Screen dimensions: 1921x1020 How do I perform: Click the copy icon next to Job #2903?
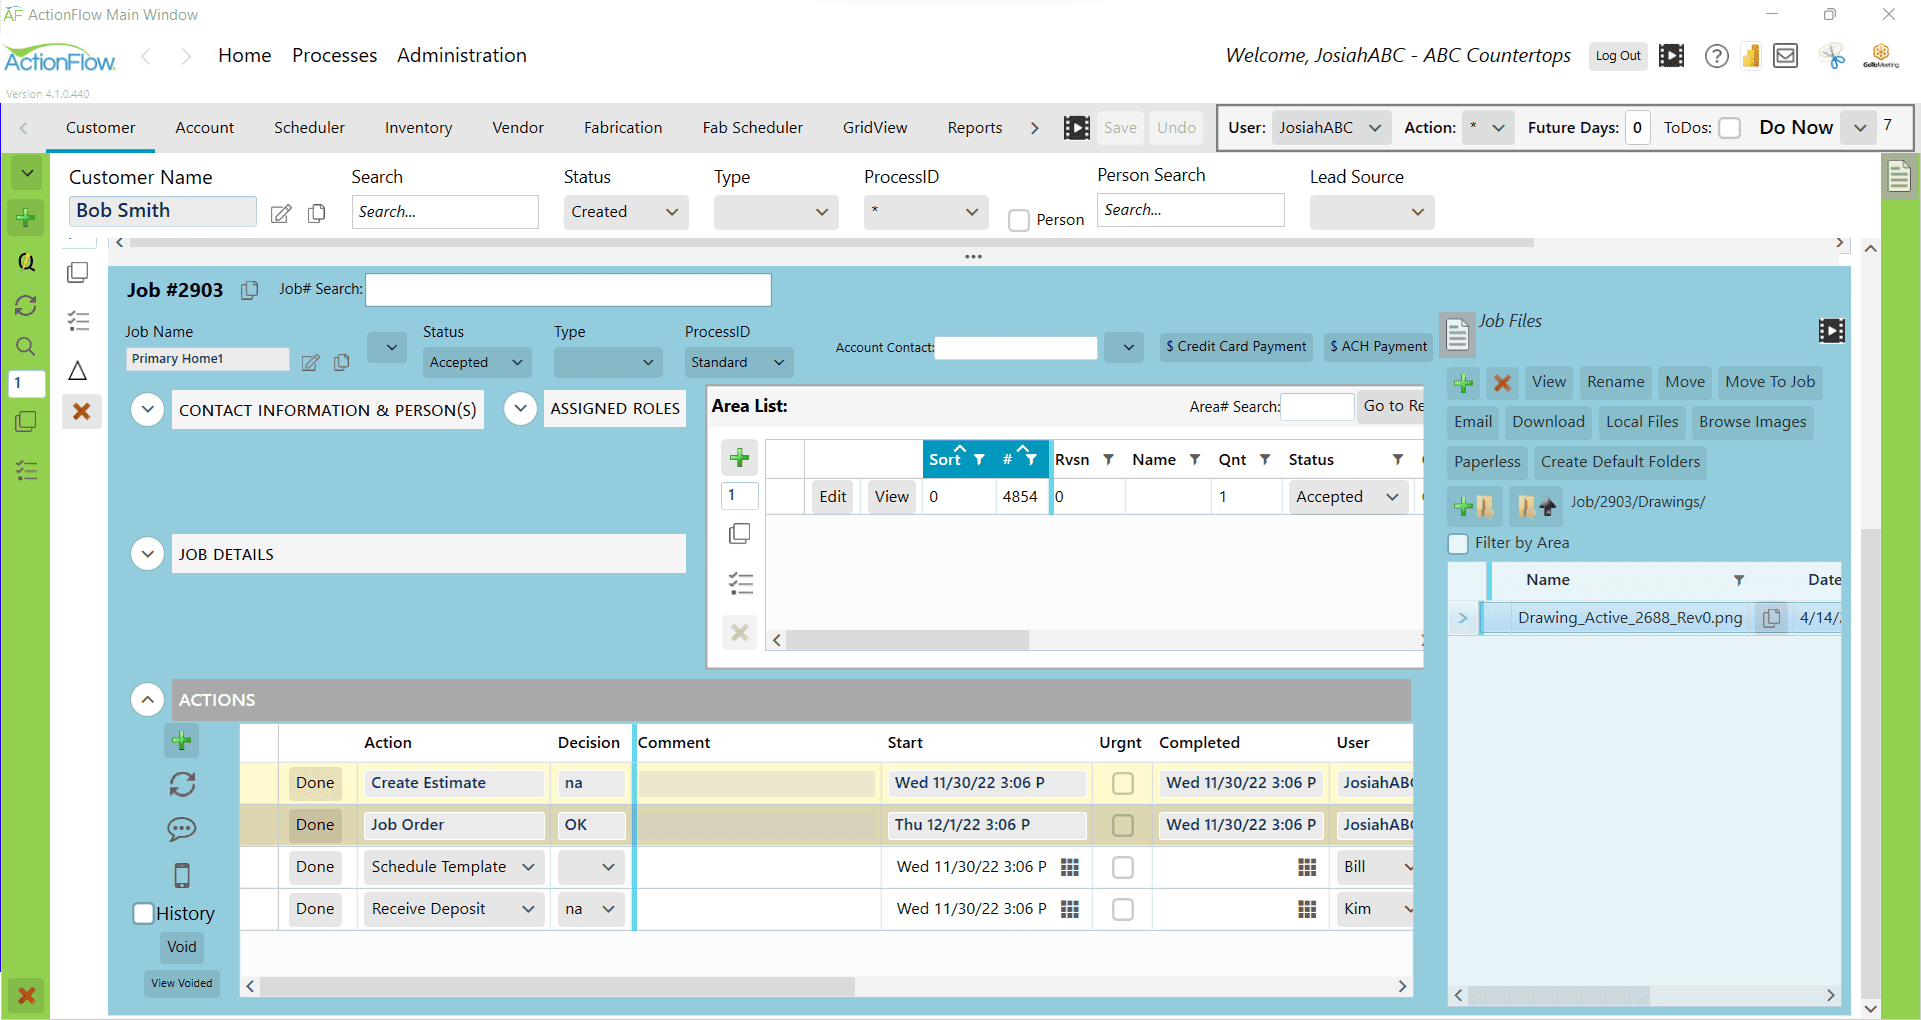tap(249, 290)
